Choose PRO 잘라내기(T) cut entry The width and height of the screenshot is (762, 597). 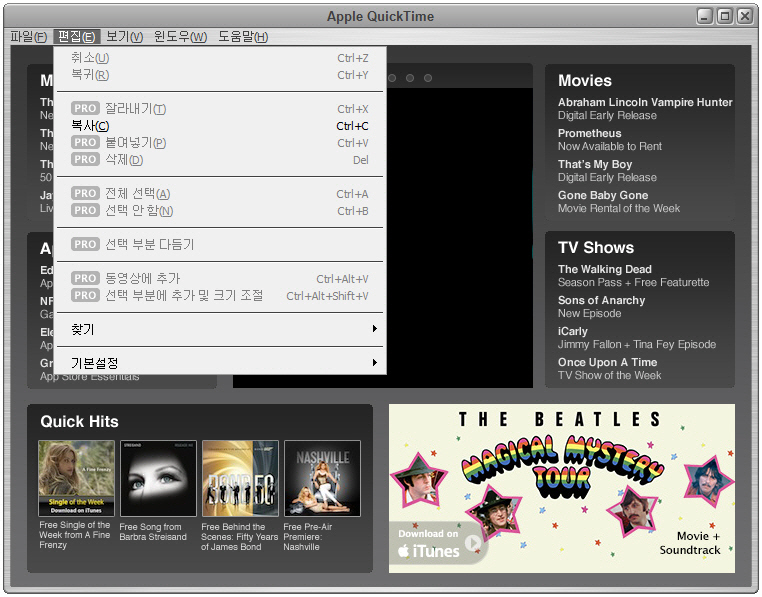click(220, 109)
